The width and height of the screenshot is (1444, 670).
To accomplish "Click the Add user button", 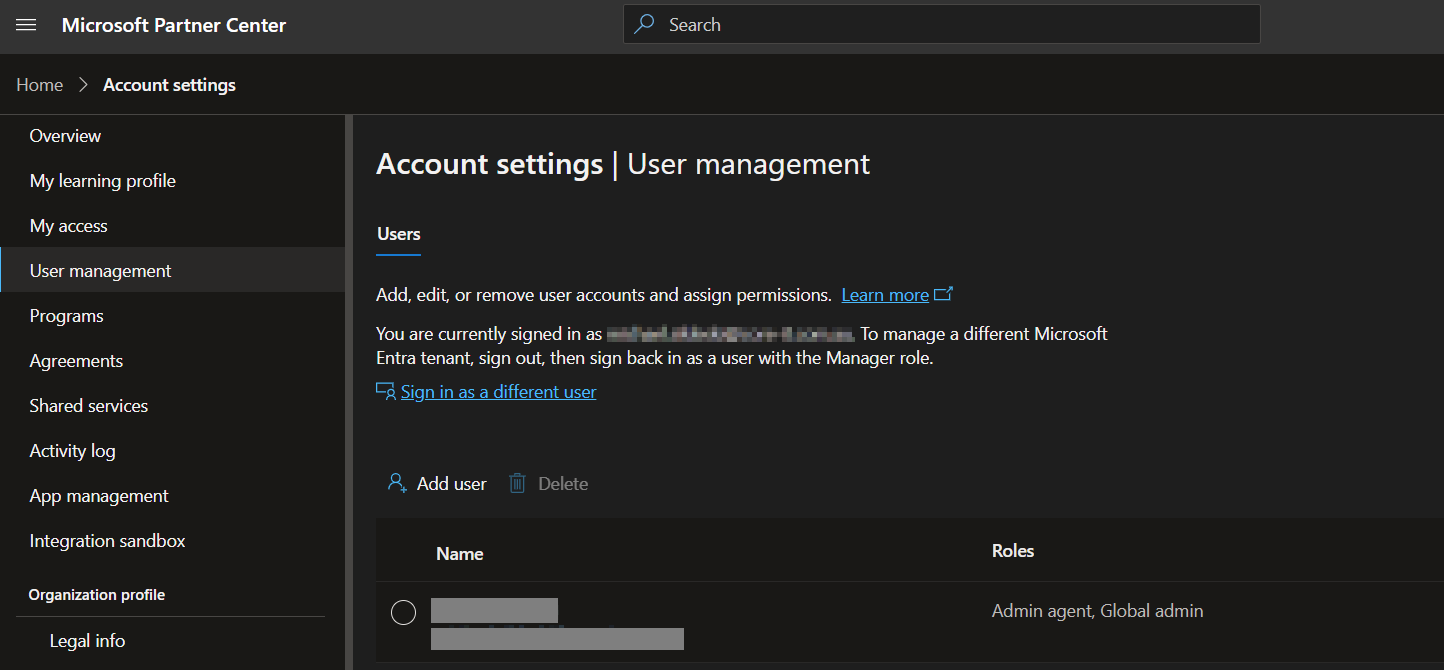I will pyautogui.click(x=436, y=483).
